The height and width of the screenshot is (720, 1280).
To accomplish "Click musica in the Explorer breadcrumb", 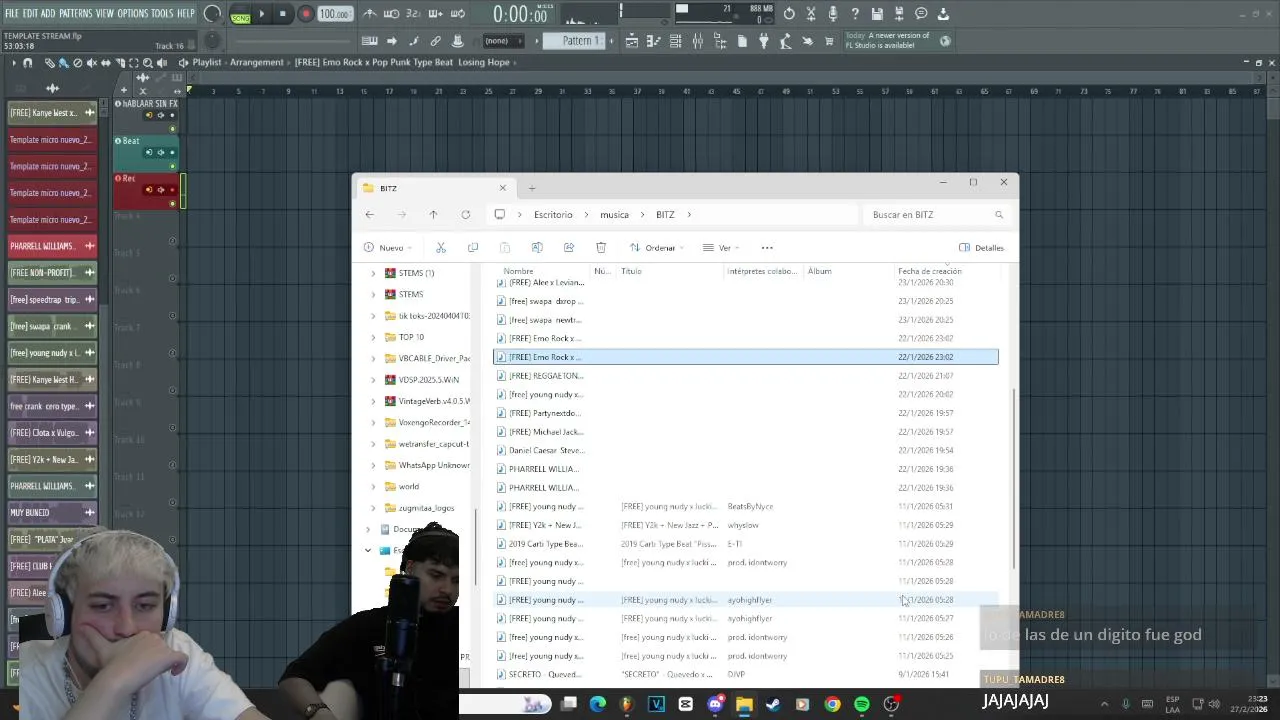I will point(614,214).
